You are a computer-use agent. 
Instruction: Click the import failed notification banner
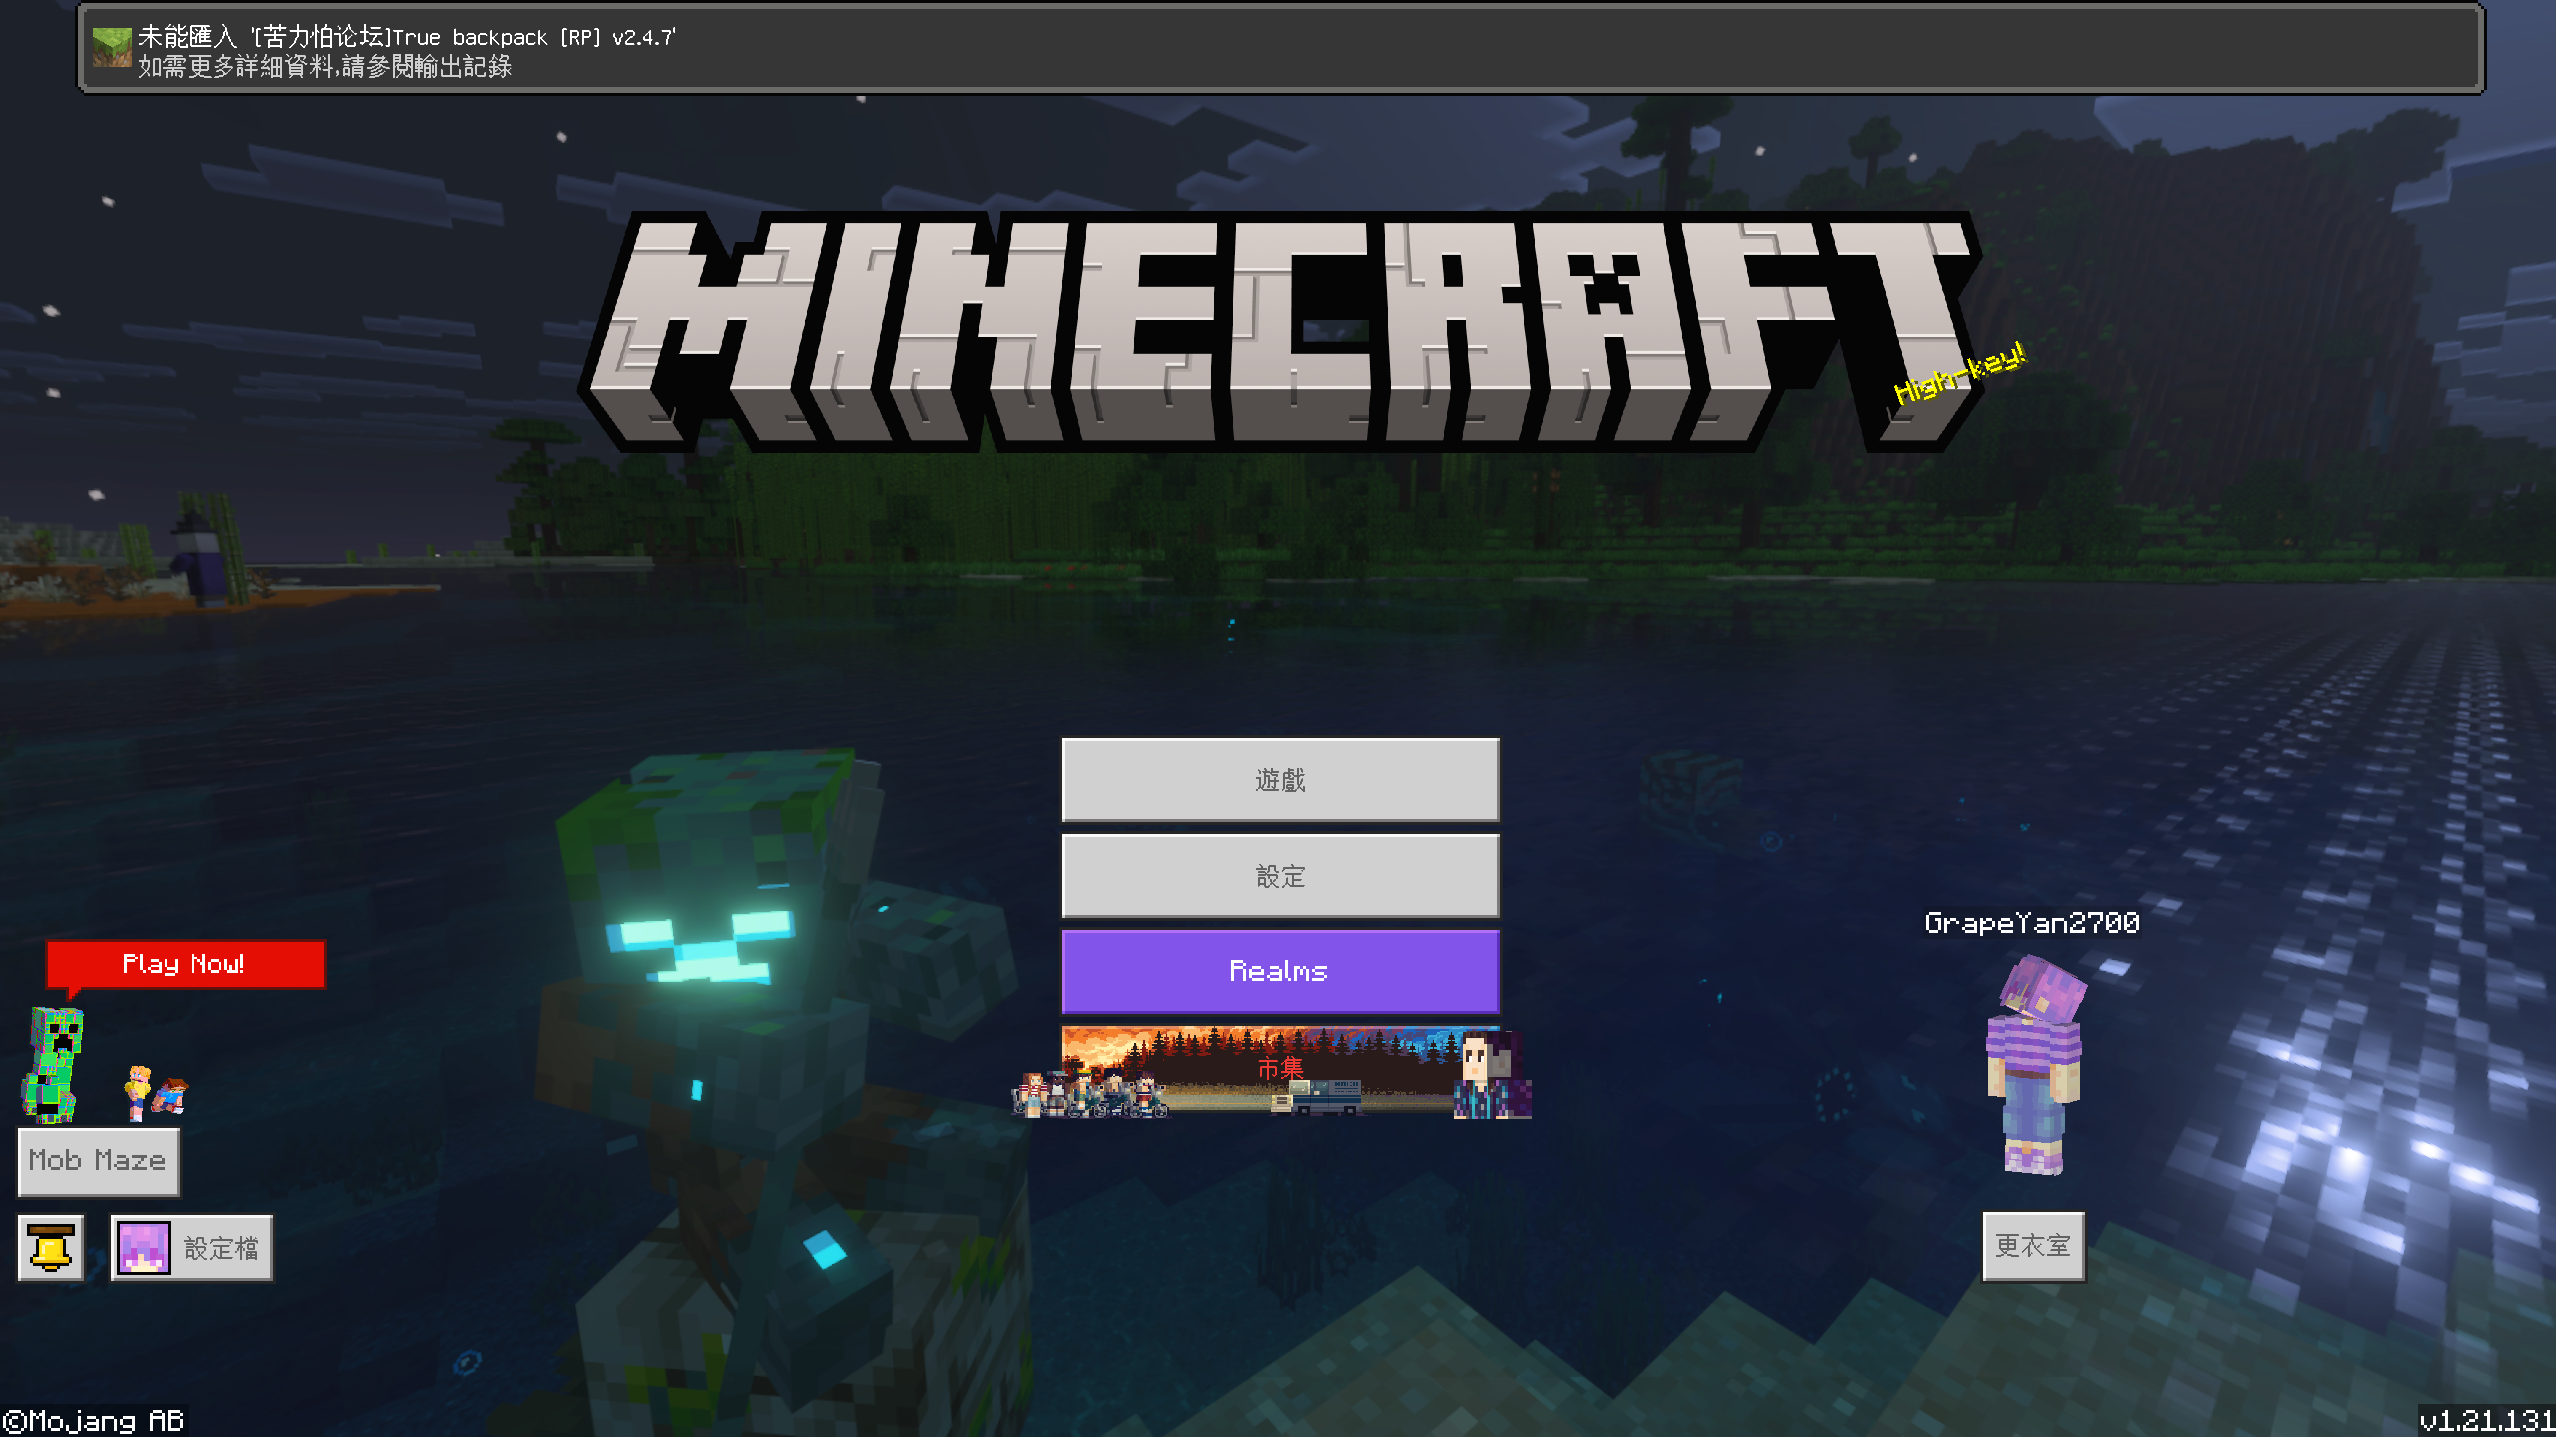coord(1281,49)
